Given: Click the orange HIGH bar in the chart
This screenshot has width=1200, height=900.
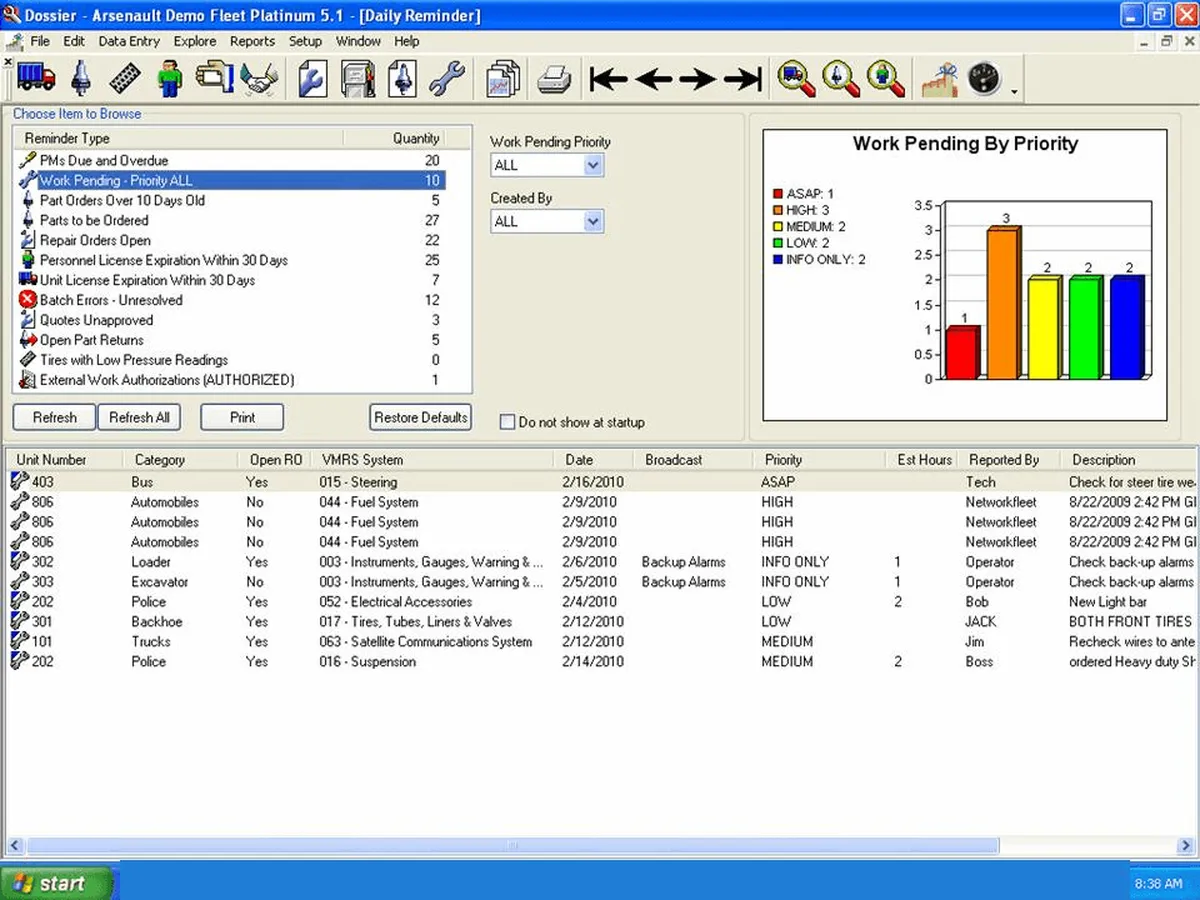Looking at the screenshot, I should [1003, 303].
